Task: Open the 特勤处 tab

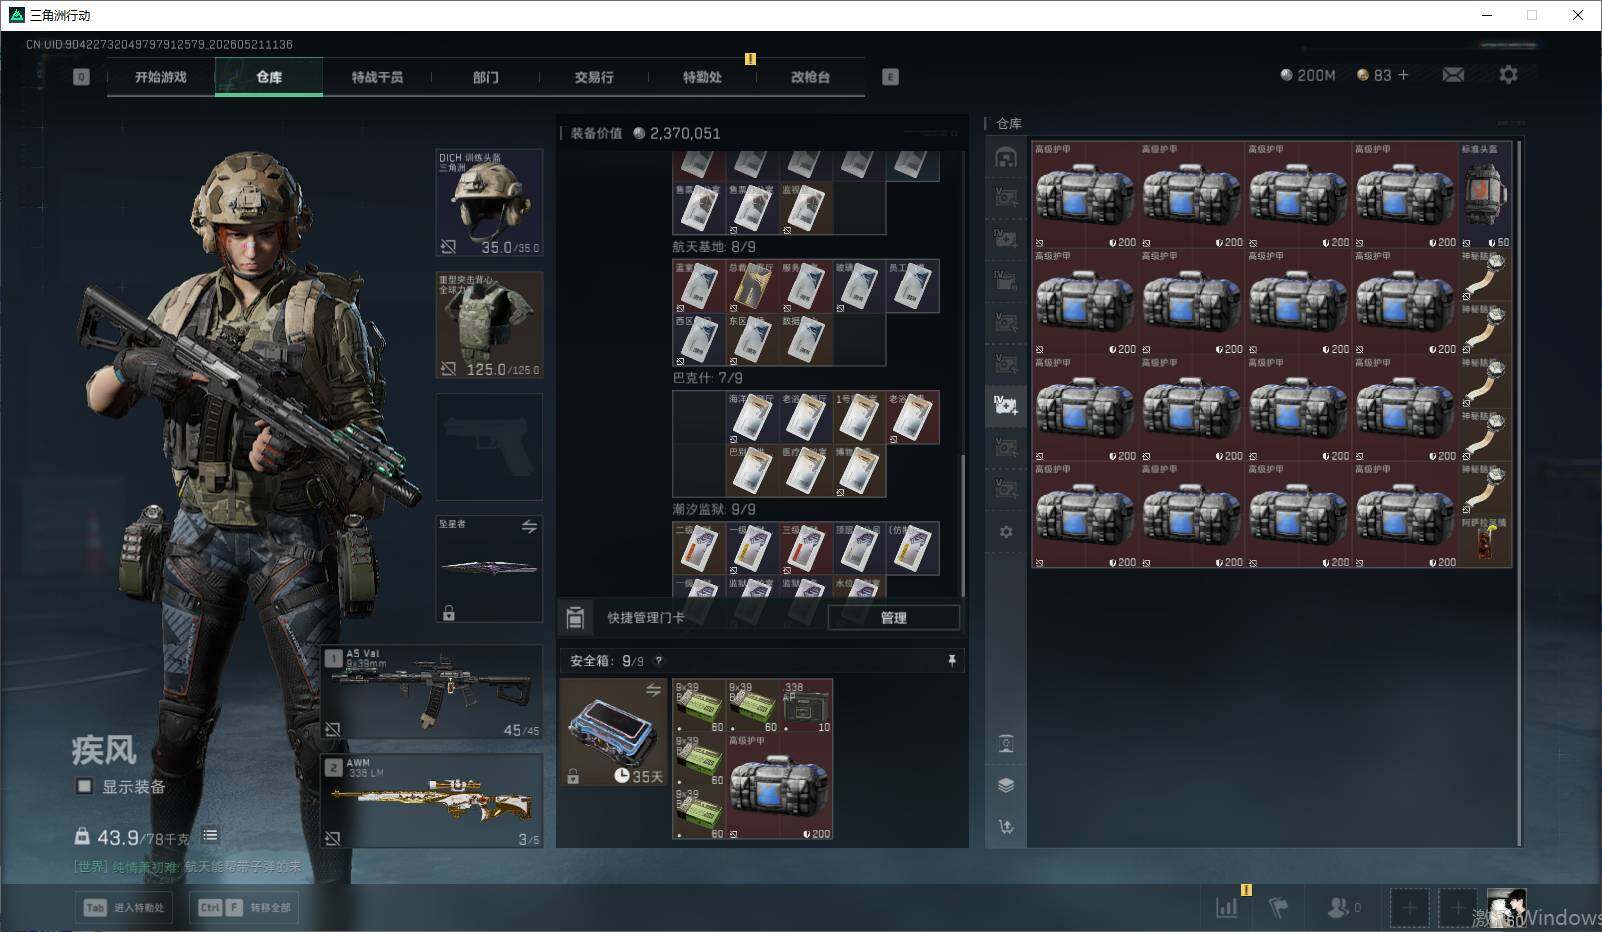Action: tap(702, 77)
